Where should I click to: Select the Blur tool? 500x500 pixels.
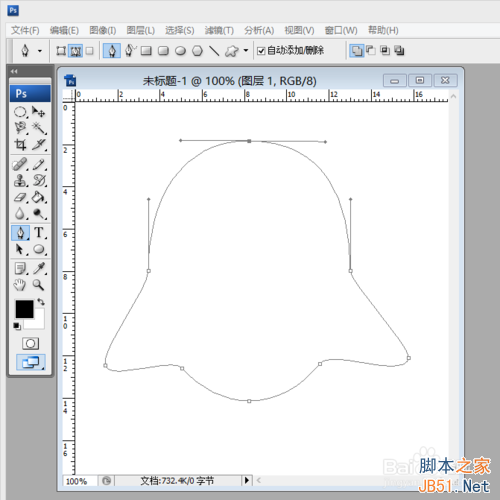pyautogui.click(x=20, y=213)
